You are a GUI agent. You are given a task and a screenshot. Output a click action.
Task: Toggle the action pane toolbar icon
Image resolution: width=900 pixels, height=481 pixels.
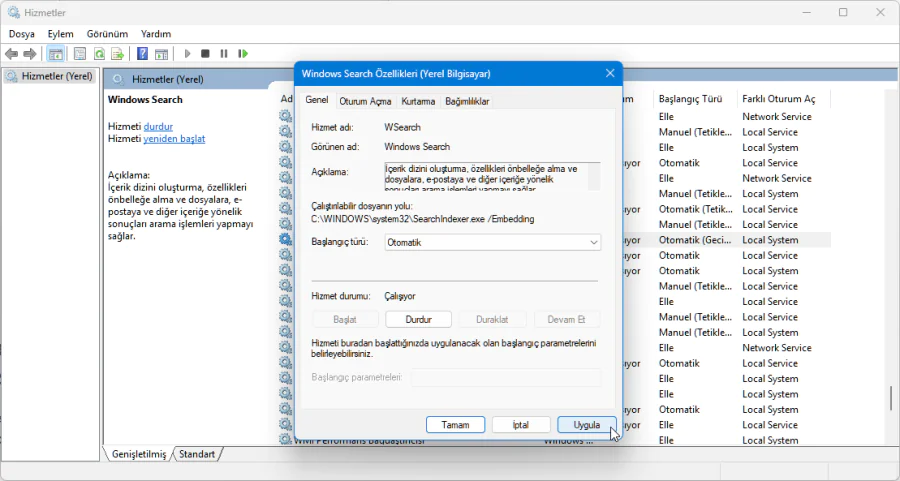tap(162, 54)
